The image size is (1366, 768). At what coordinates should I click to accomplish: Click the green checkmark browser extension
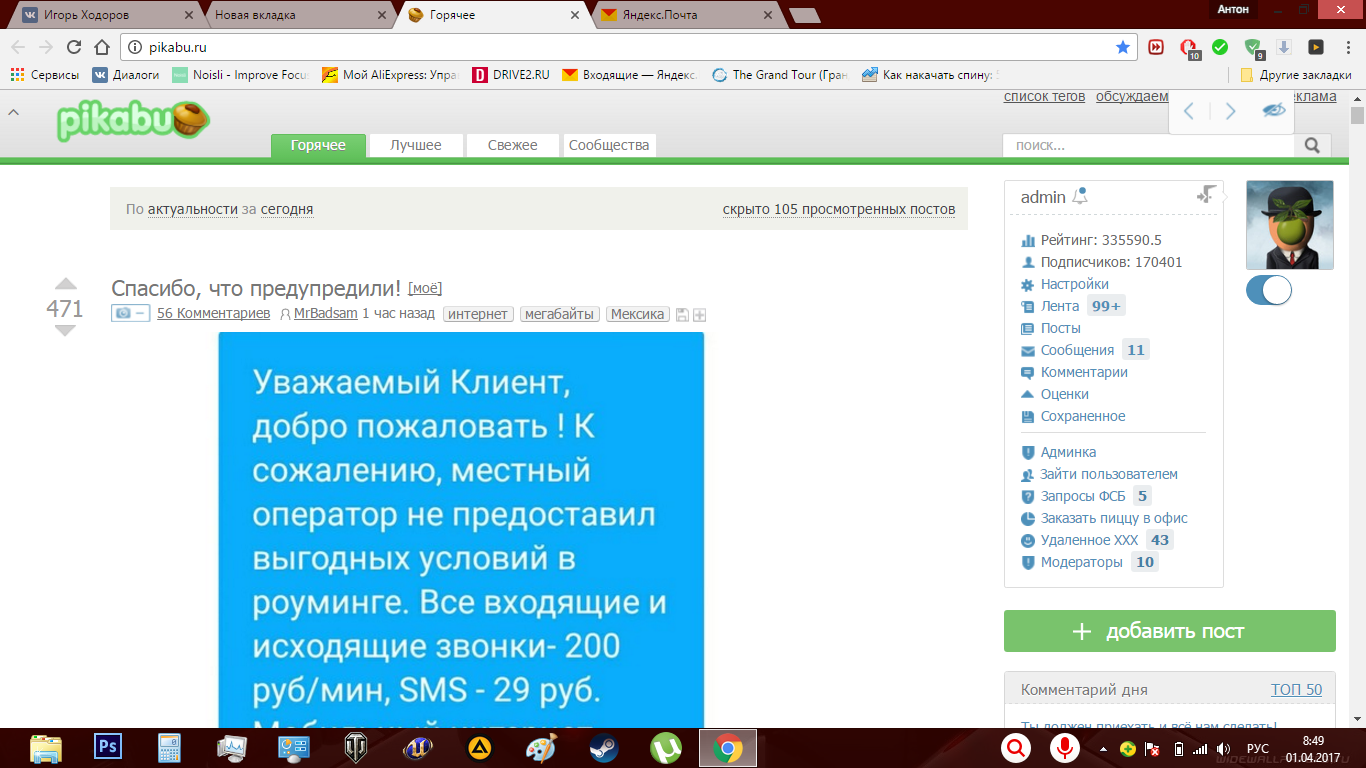(x=1220, y=47)
